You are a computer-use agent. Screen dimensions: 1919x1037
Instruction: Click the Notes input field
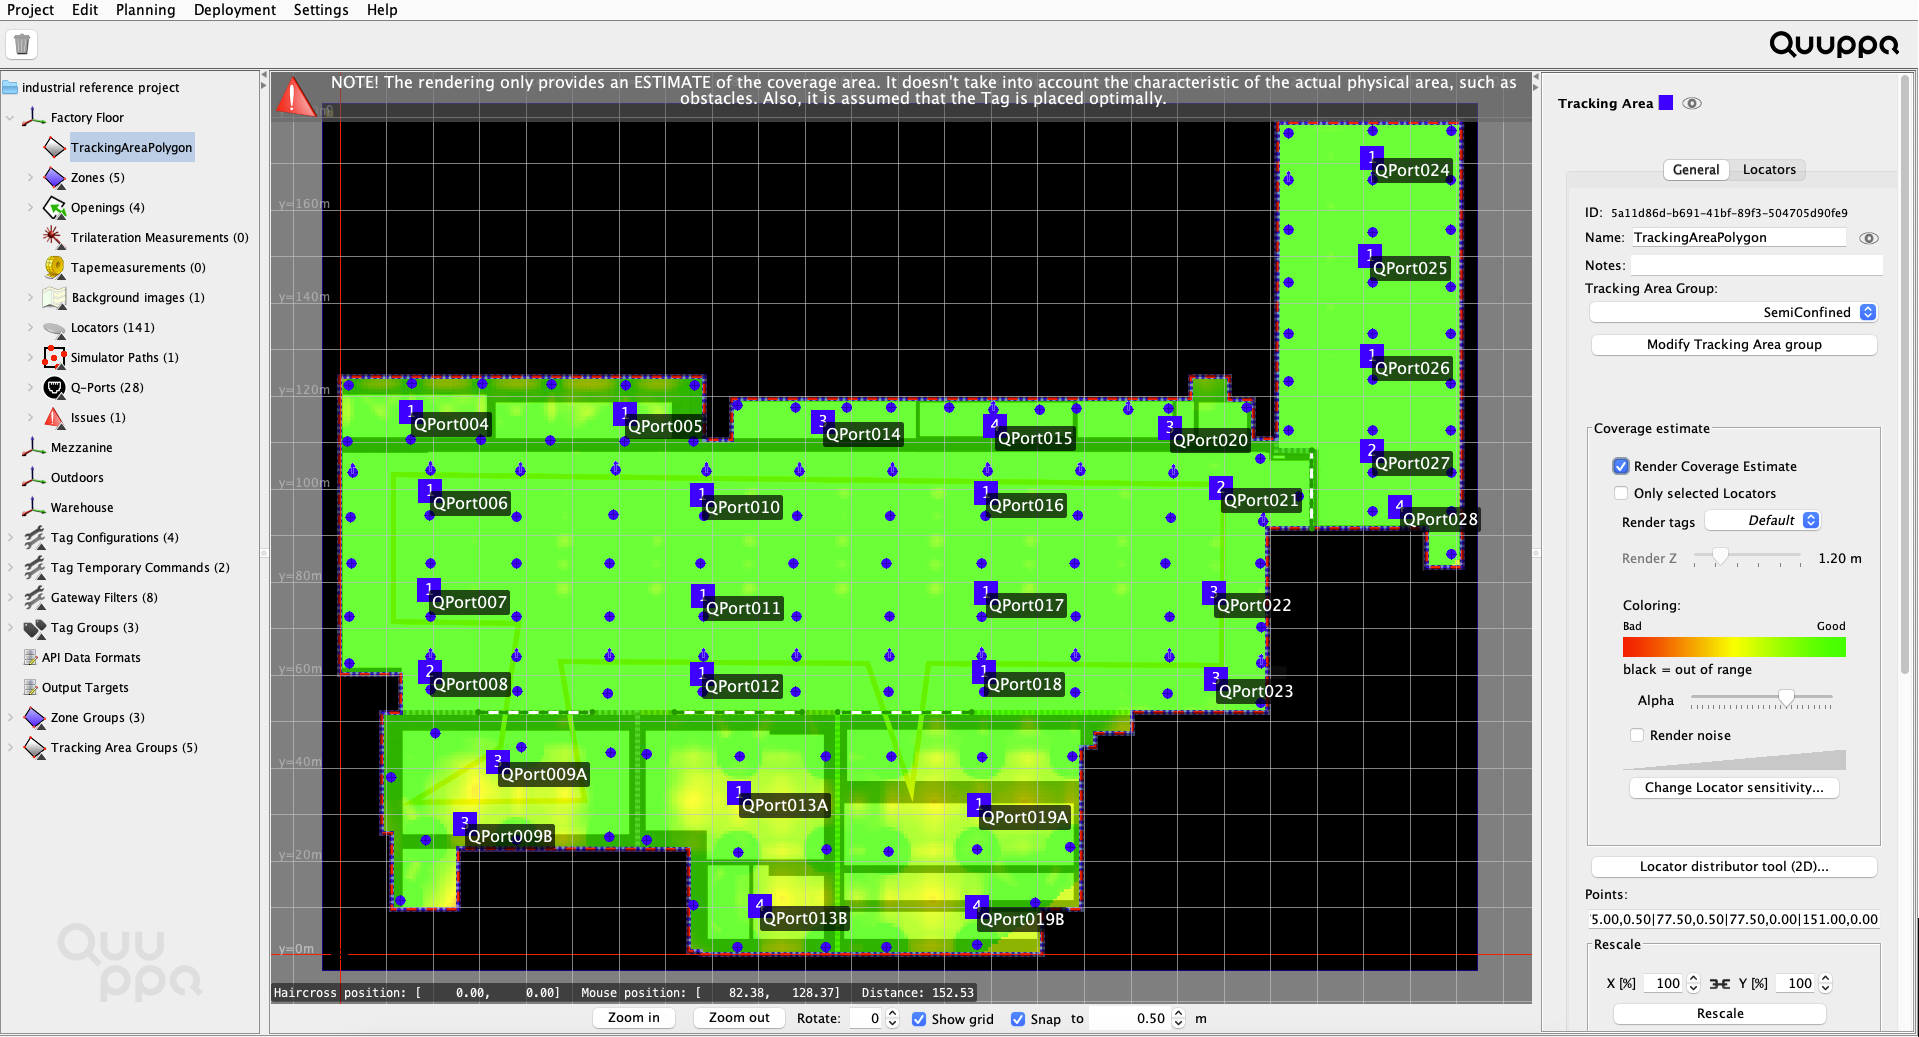coord(1757,265)
